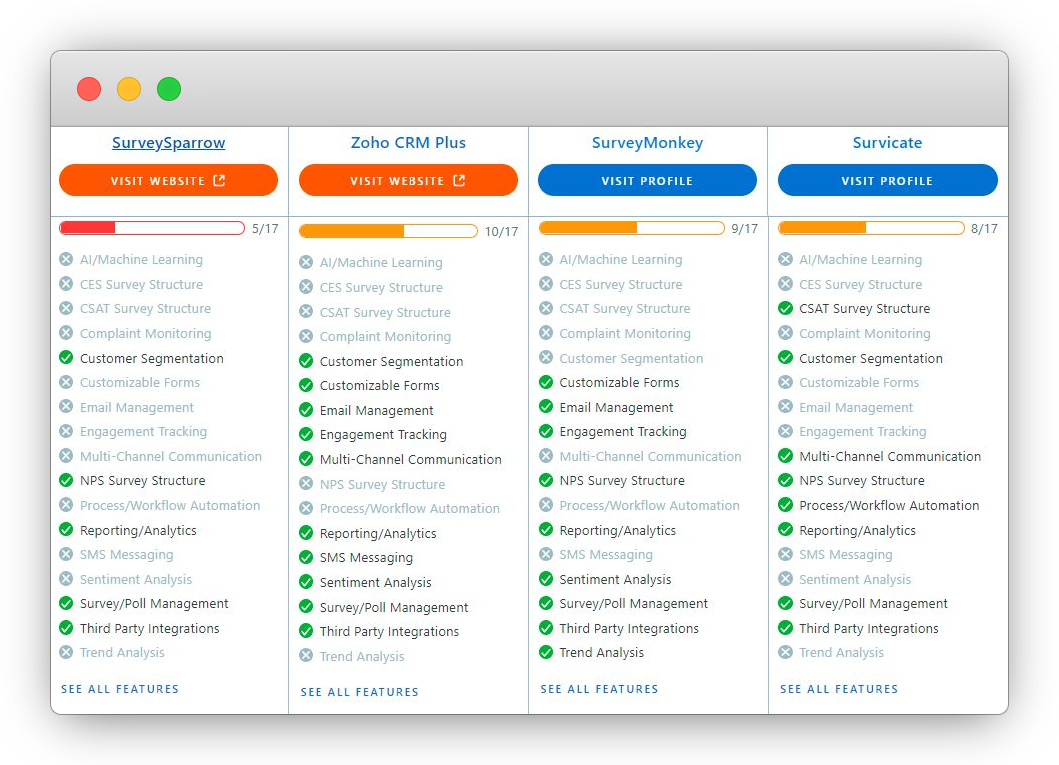Open the SurveyMonkey product link

648,143
